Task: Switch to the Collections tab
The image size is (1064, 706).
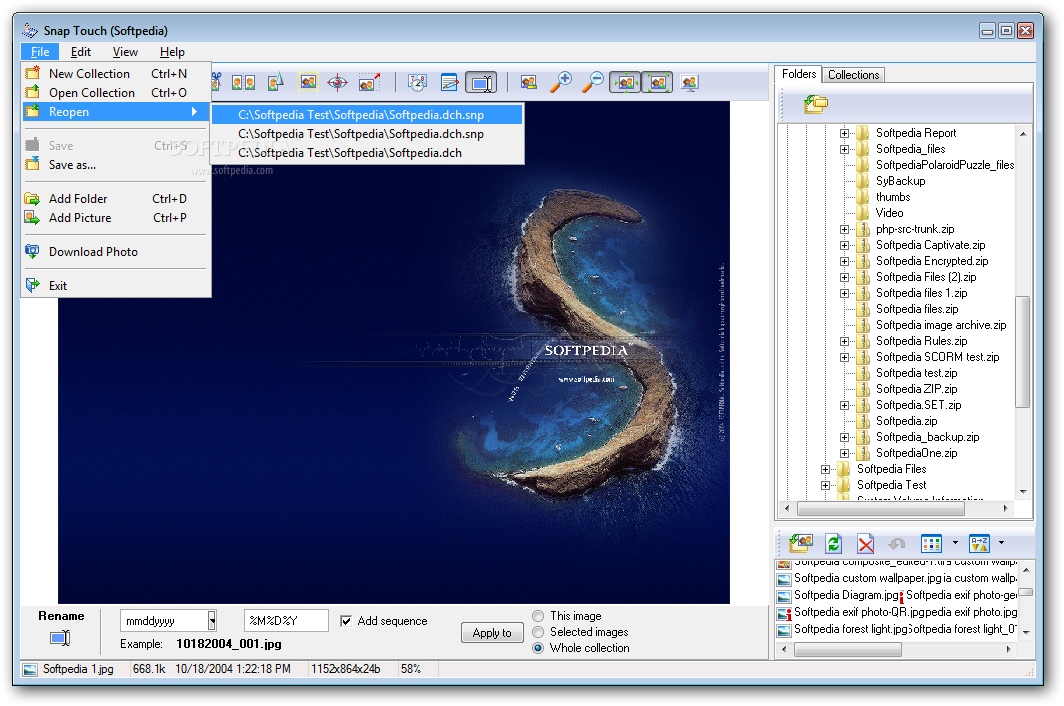Action: [x=853, y=75]
